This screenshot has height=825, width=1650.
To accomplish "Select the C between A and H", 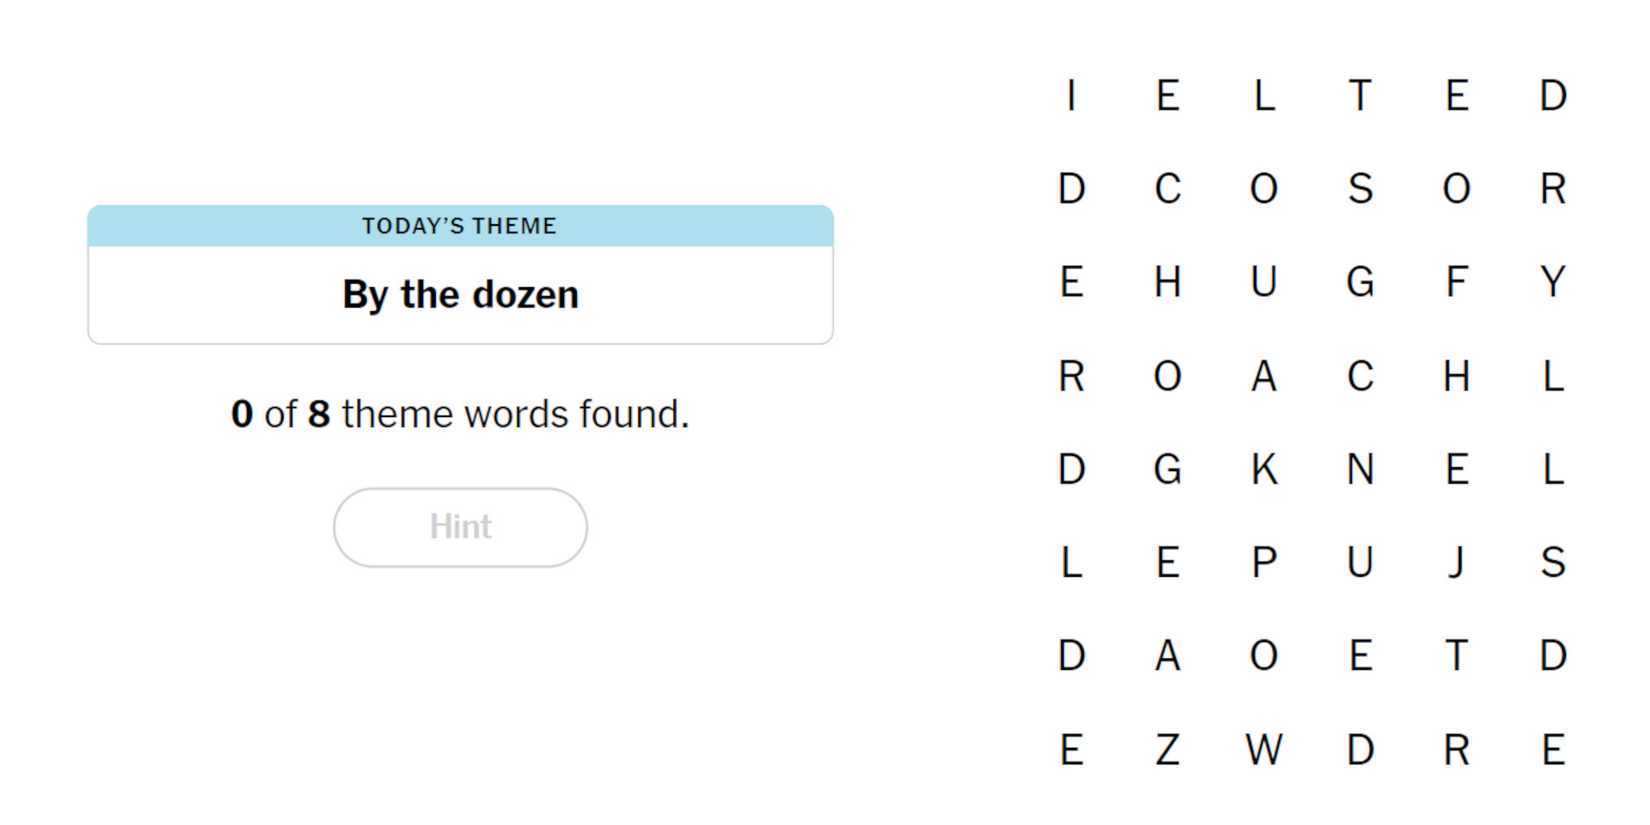I will pyautogui.click(x=1360, y=376).
